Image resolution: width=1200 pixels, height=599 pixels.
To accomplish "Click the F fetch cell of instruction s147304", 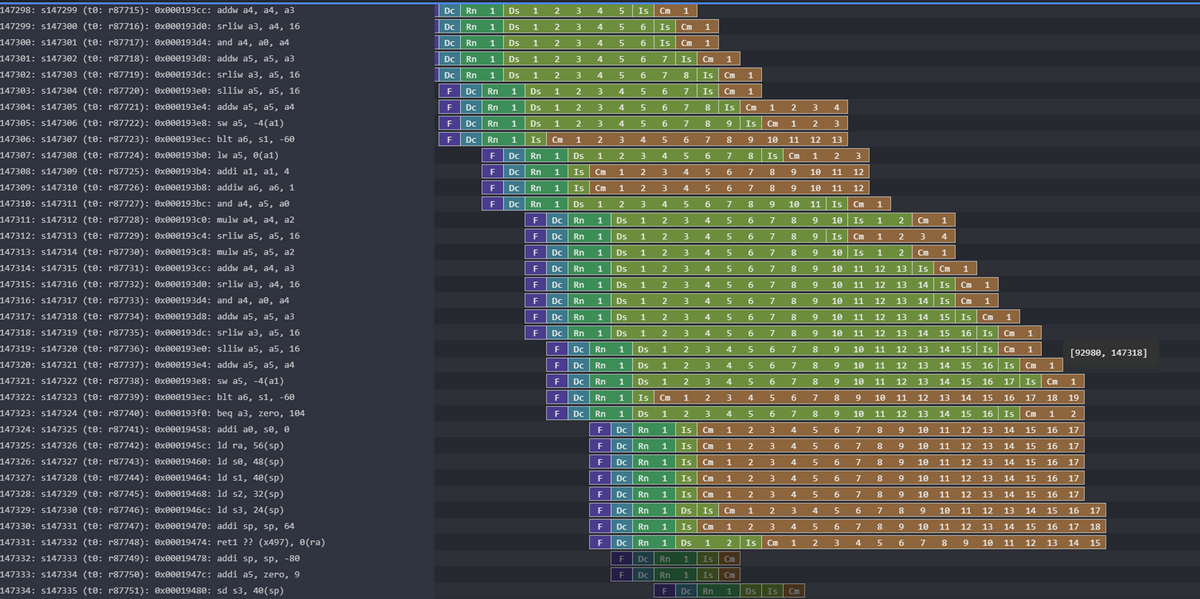I will (449, 90).
